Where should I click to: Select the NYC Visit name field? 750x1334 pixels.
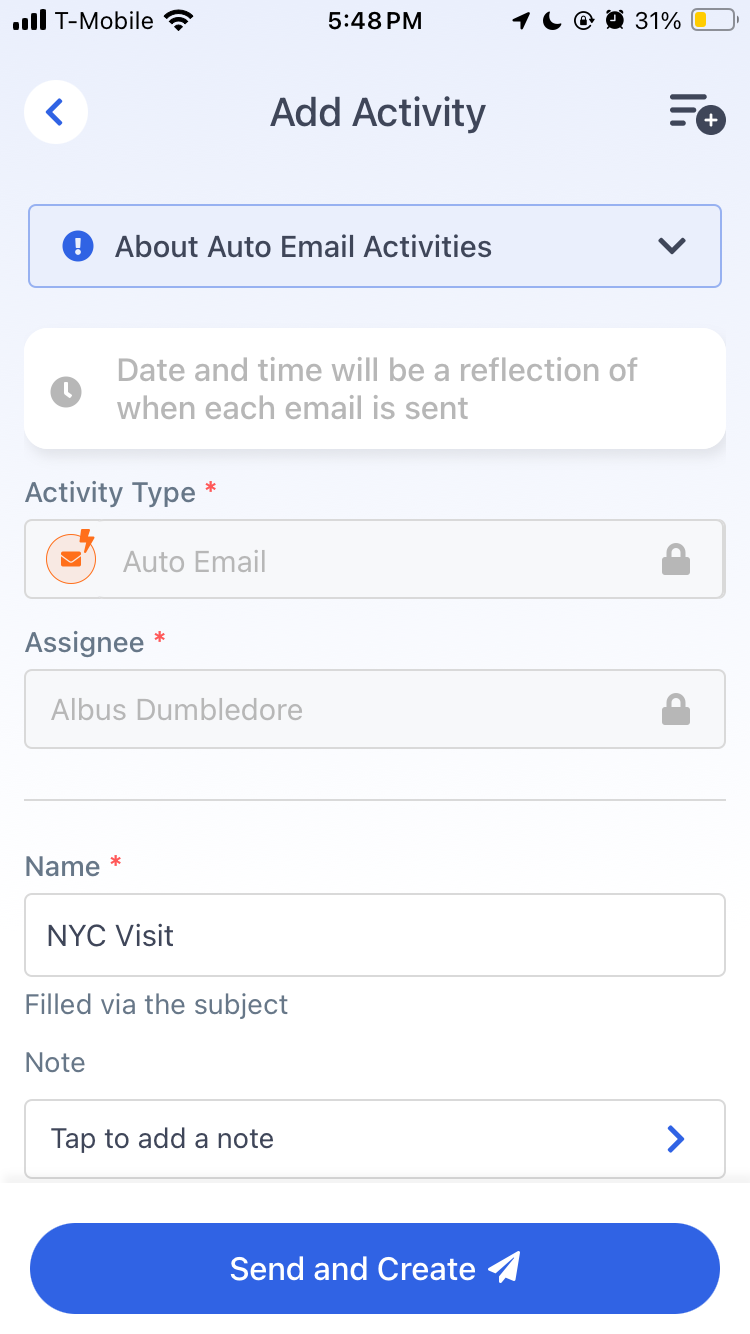pos(375,935)
